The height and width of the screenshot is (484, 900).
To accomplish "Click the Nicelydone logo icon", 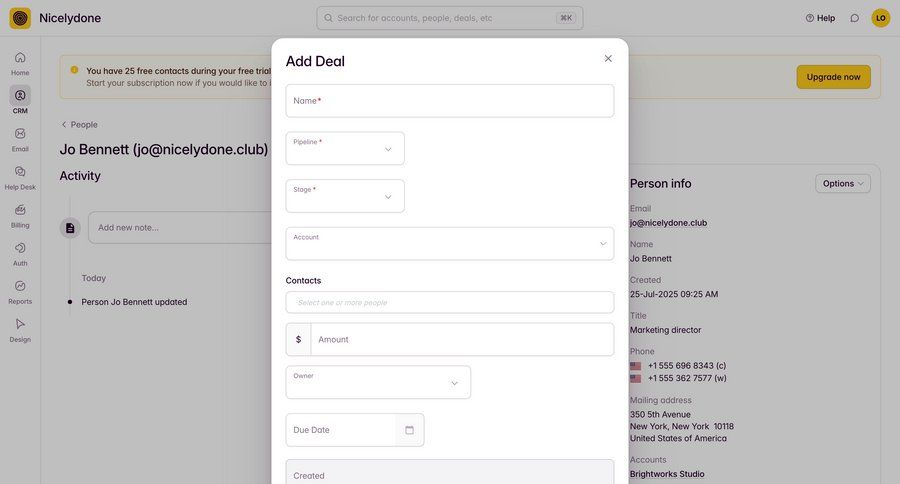I will pyautogui.click(x=20, y=18).
